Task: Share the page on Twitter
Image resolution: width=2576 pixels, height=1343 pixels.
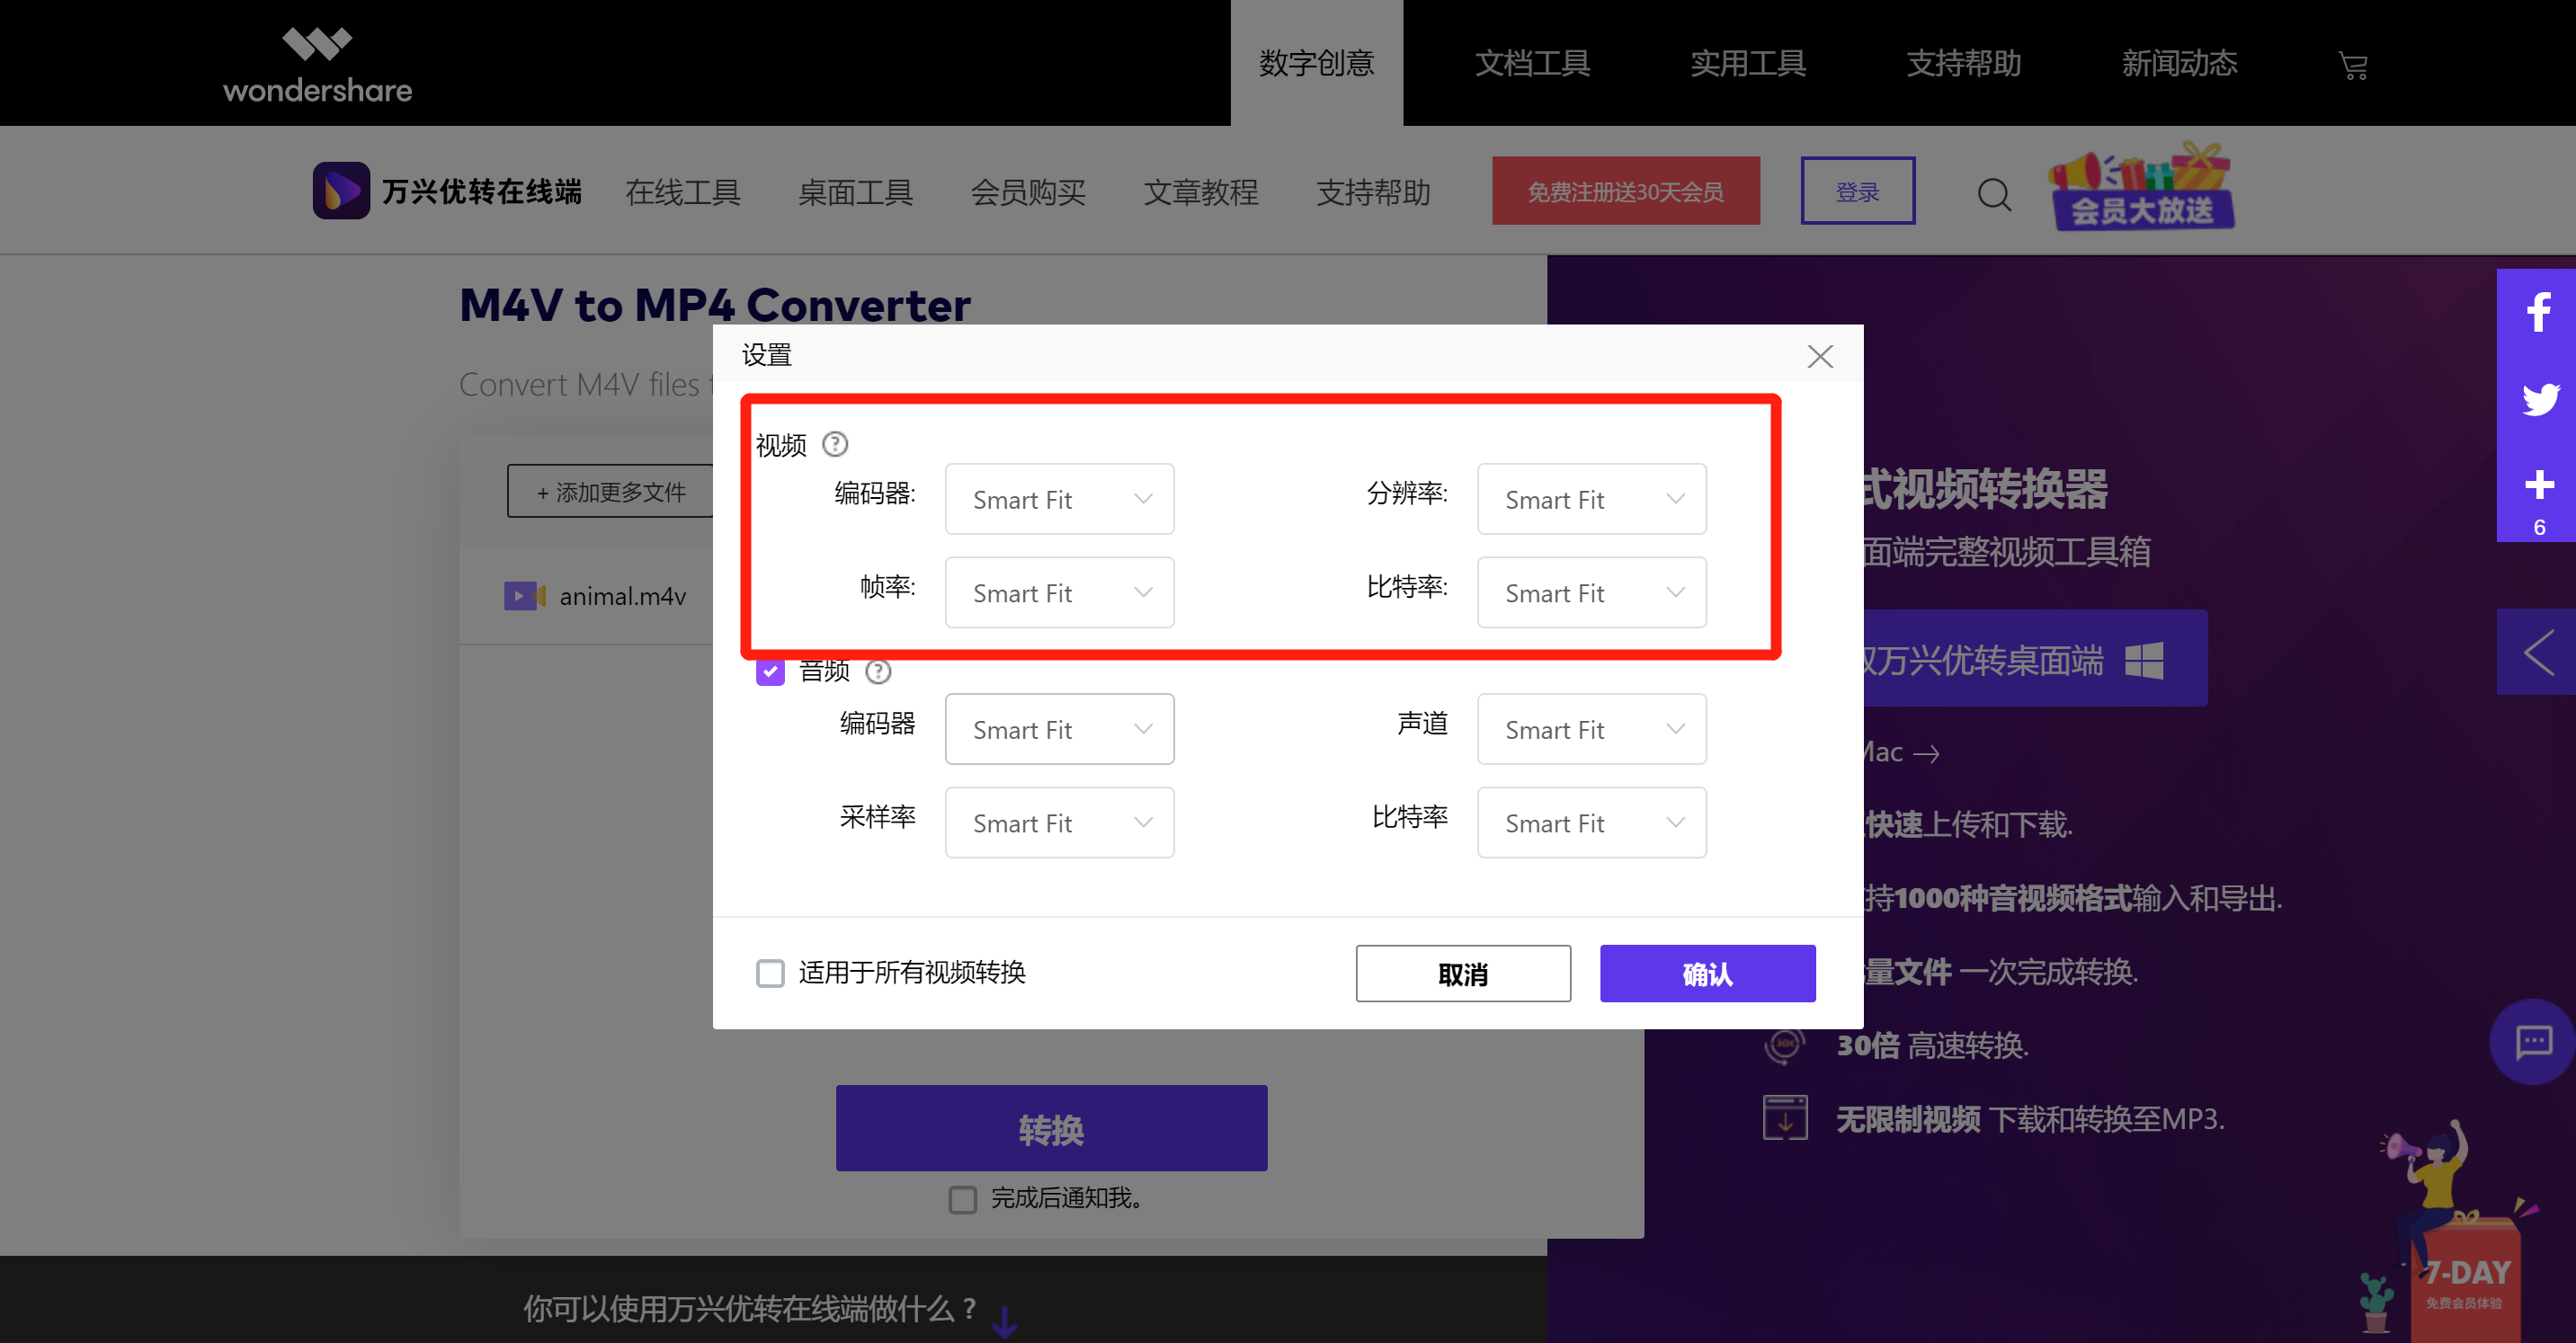Action: pyautogui.click(x=2537, y=398)
